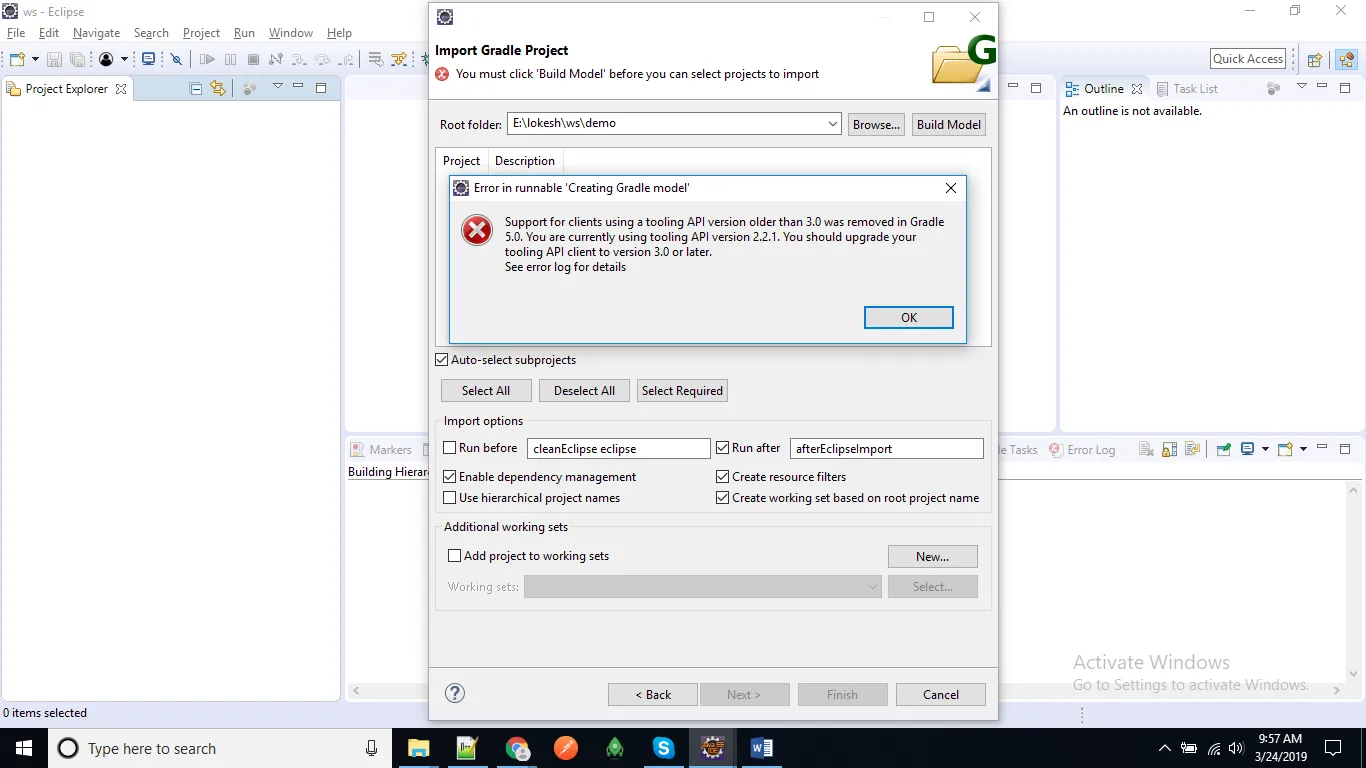
Task: Click the Skip All Breakpoints toolbar icon
Action: click(176, 59)
